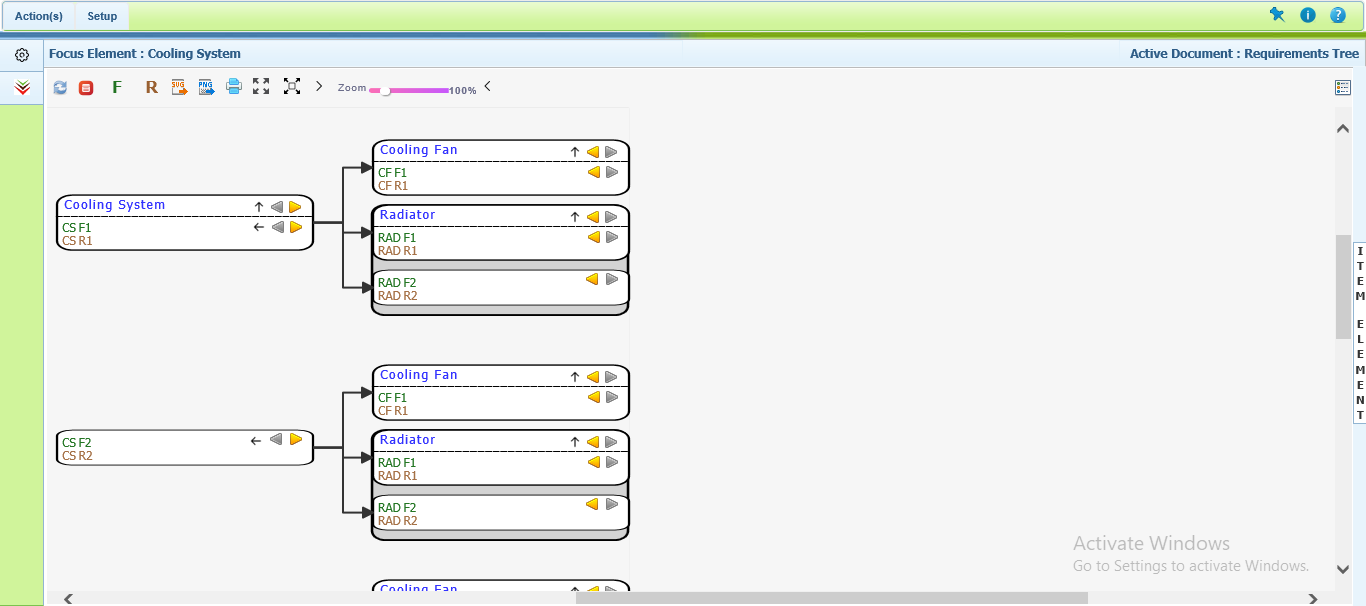Open the Action(s) menu
Image resolution: width=1366 pixels, height=606 pixels.
click(x=39, y=16)
